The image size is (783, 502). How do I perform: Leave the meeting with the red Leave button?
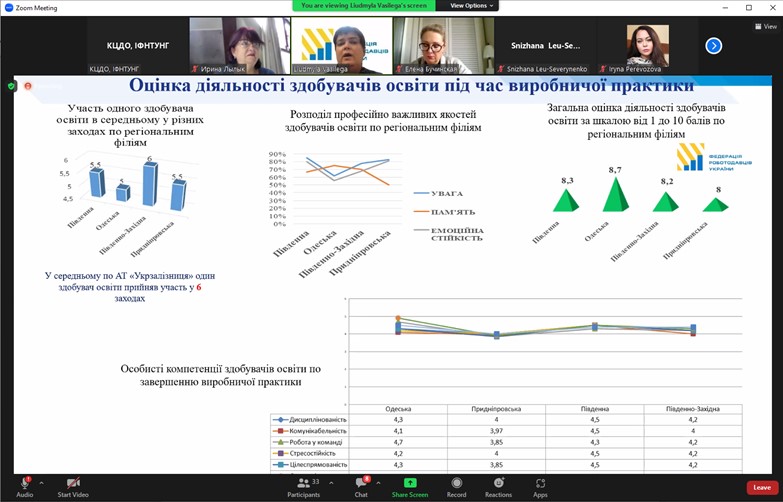pyautogui.click(x=761, y=487)
